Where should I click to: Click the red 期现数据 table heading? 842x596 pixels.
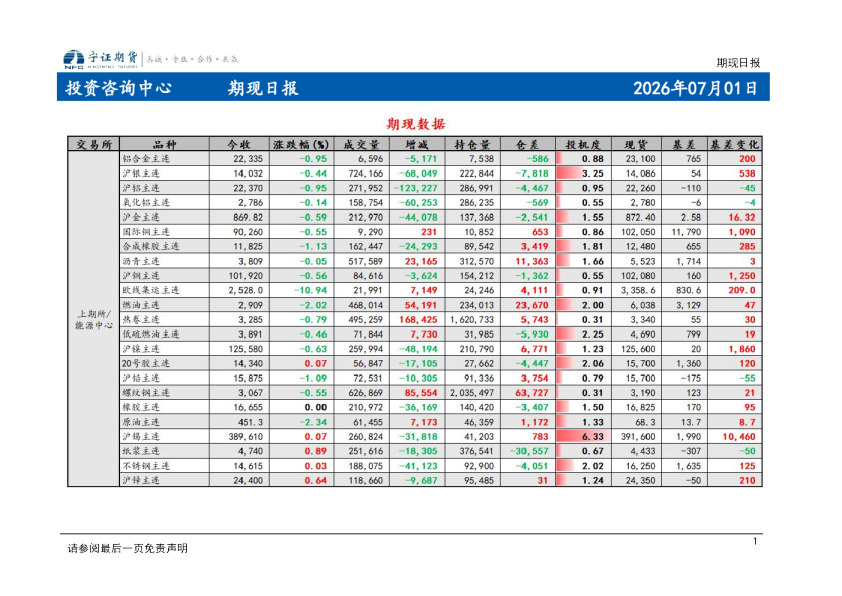(x=416, y=124)
